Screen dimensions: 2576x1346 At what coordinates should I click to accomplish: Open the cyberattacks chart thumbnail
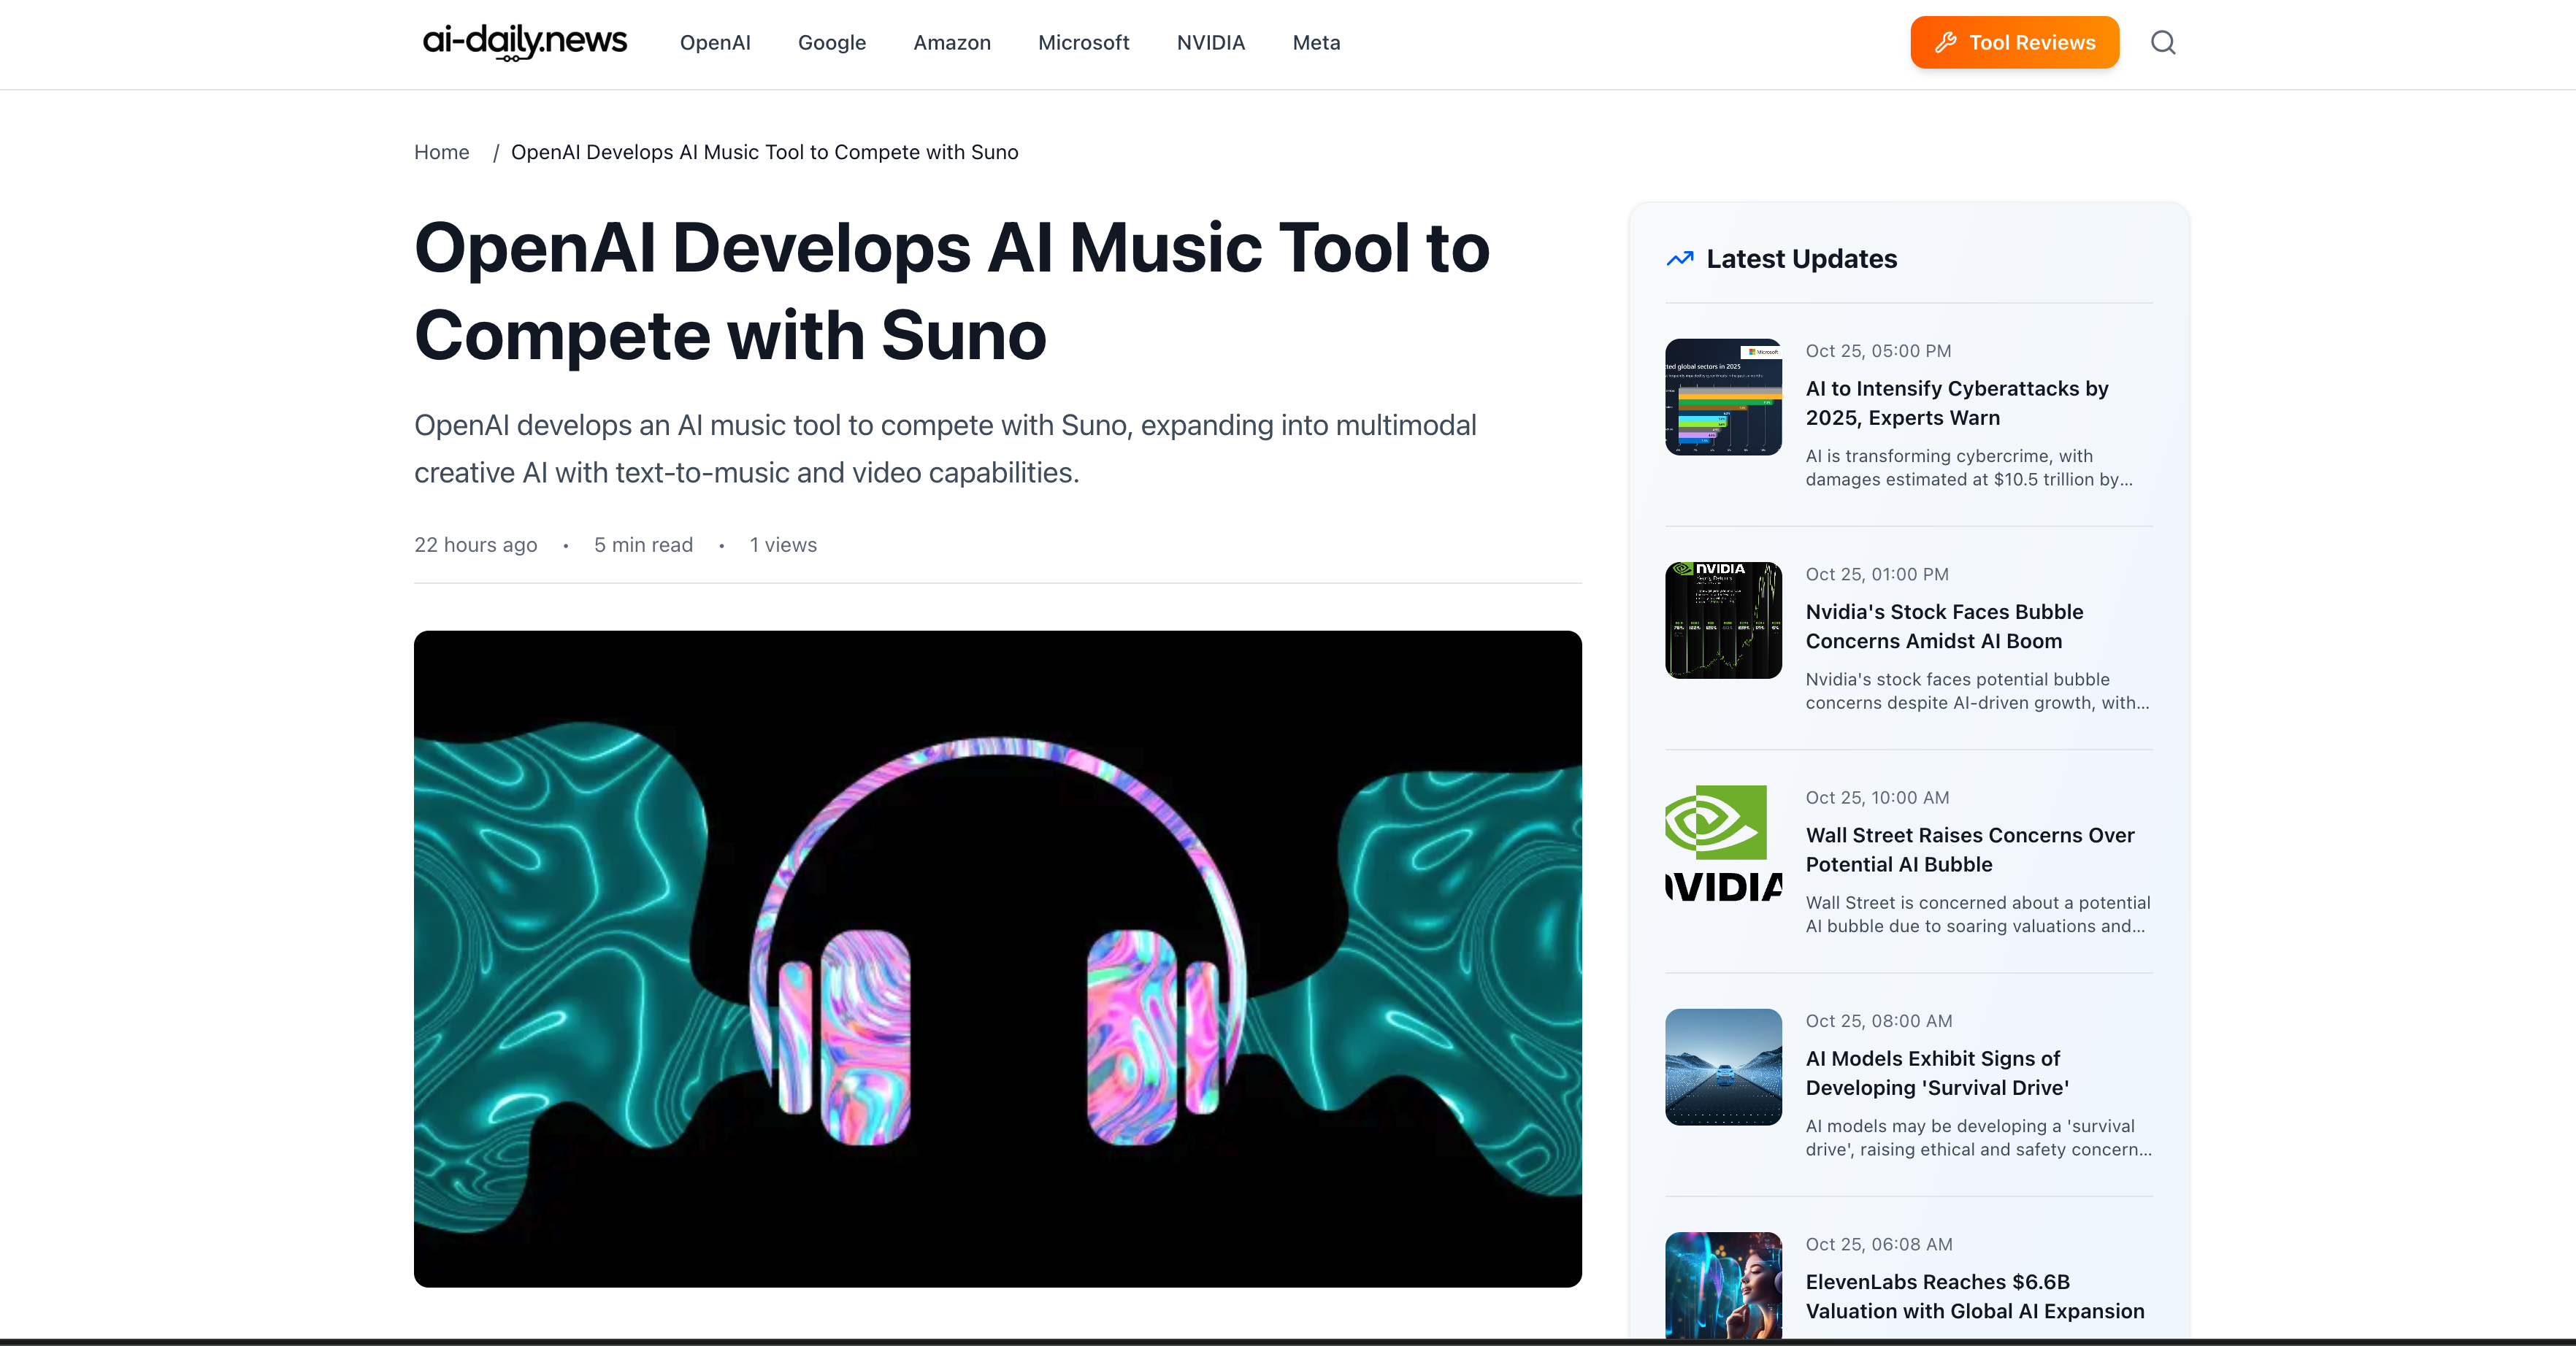point(1722,397)
